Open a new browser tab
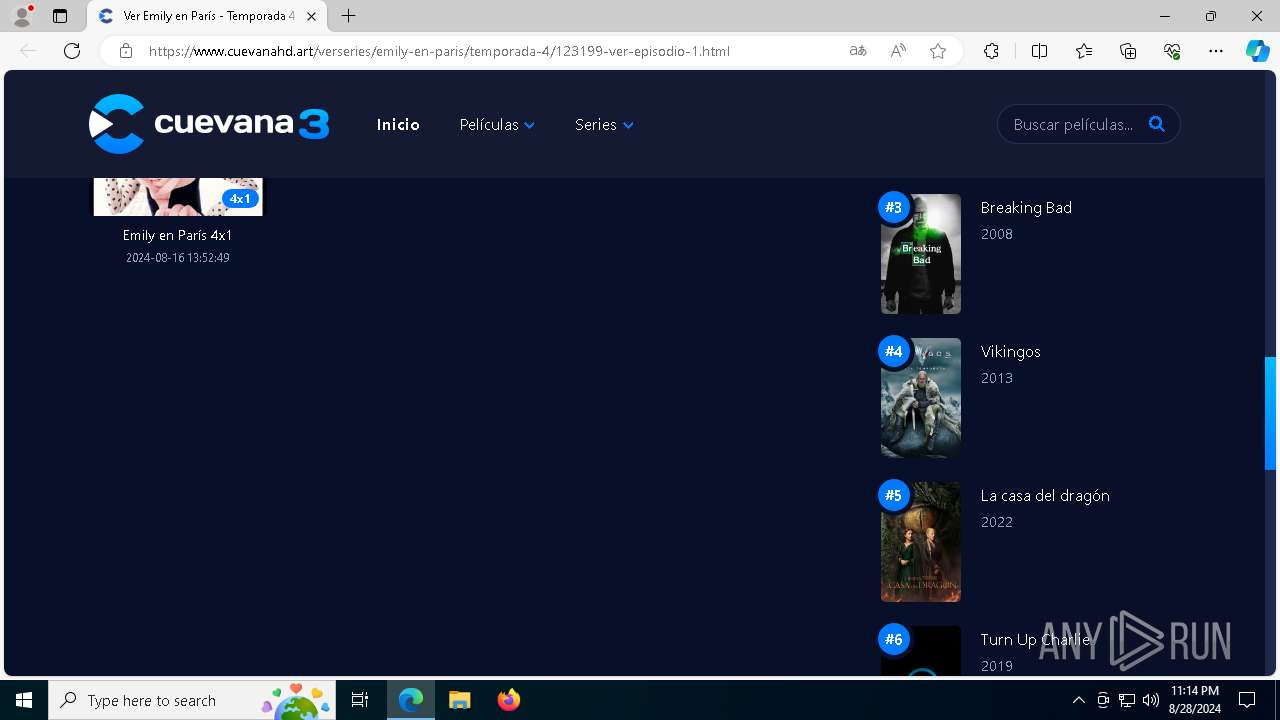The height and width of the screenshot is (720, 1280). pyautogui.click(x=348, y=16)
